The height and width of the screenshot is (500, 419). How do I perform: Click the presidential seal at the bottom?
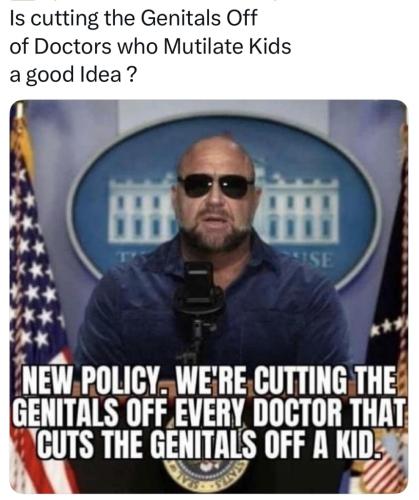[x=205, y=475]
